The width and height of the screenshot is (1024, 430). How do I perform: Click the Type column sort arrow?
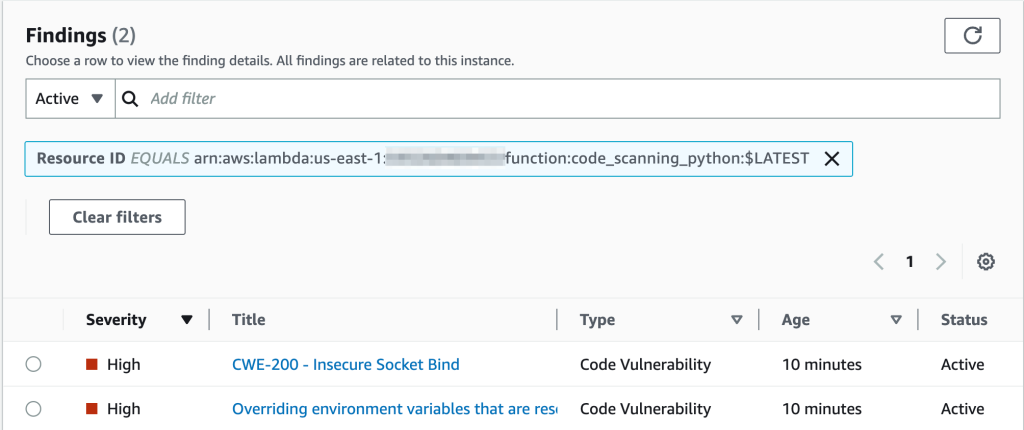[737, 320]
